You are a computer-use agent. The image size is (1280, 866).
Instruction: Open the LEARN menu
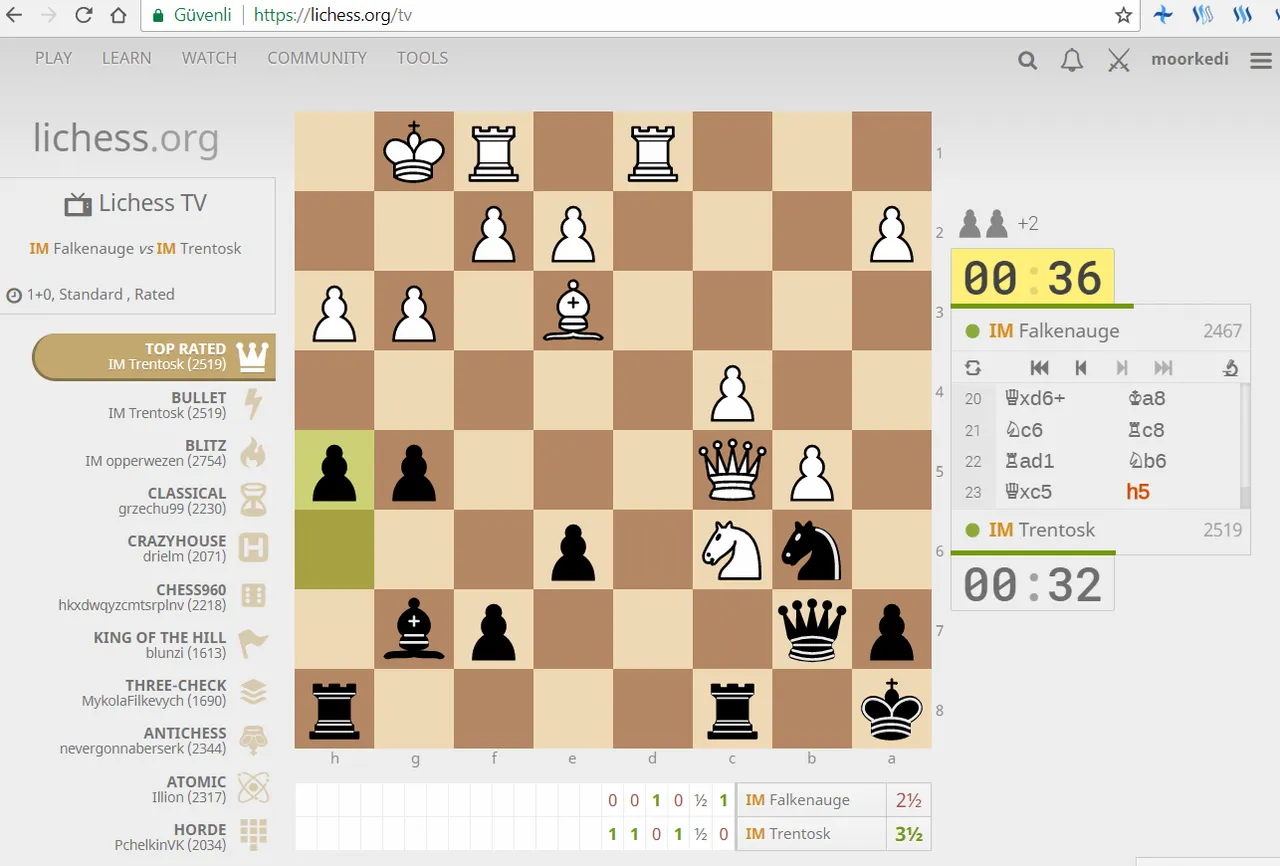pos(127,58)
